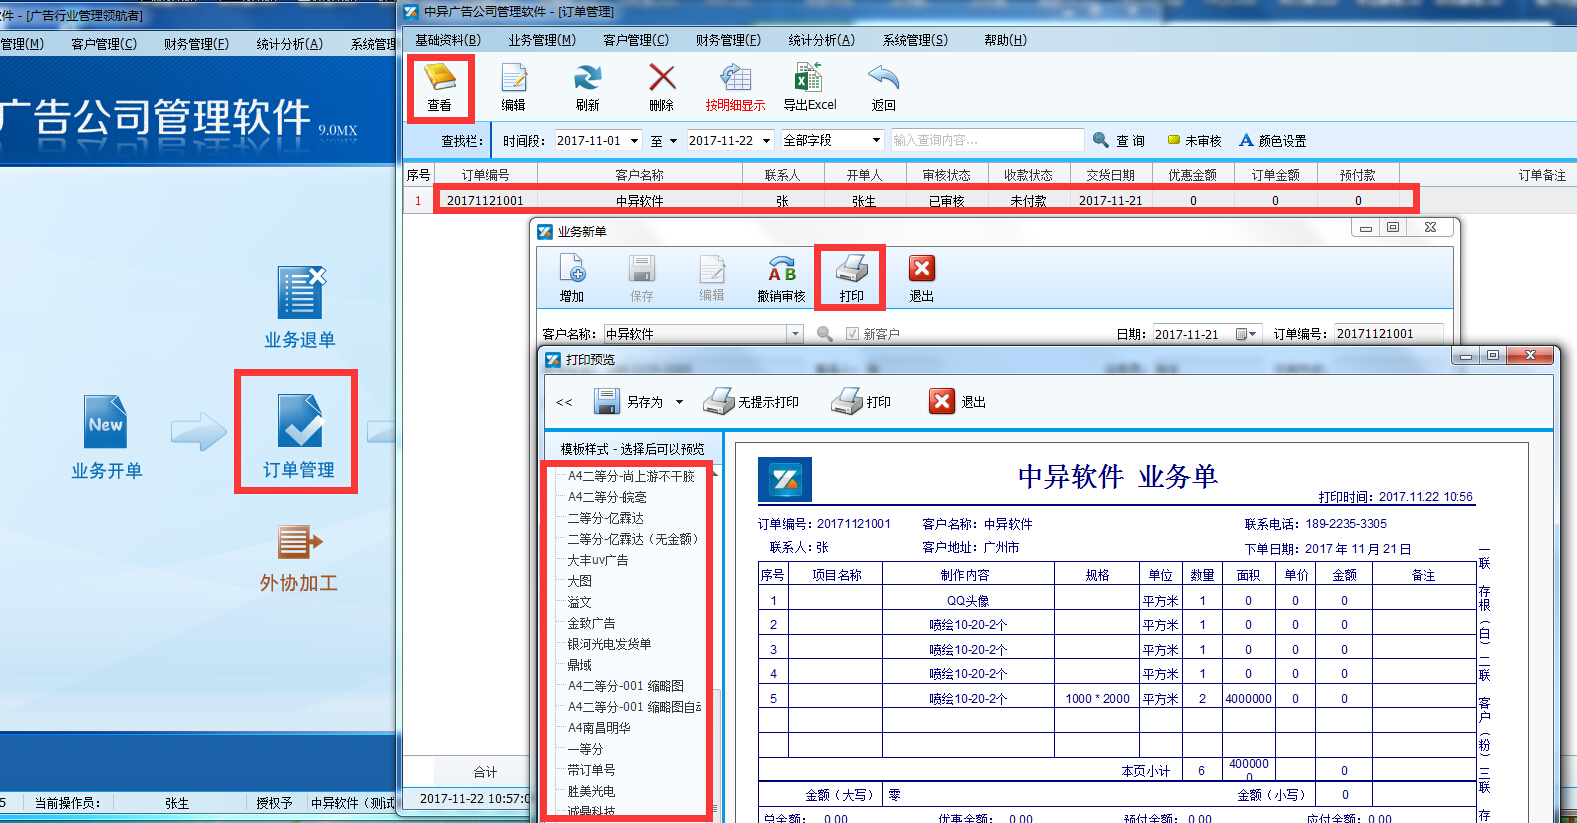Select template 银河光电发货单
The width and height of the screenshot is (1577, 823).
(x=609, y=644)
